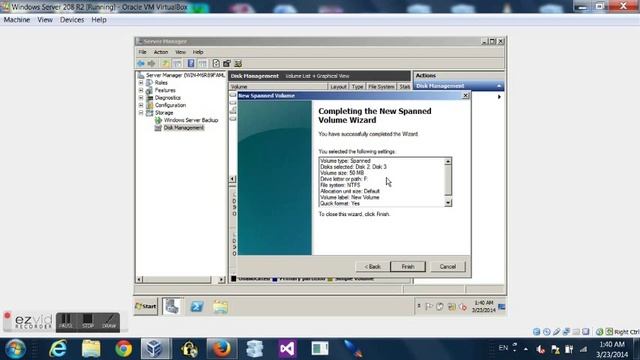Screen dimensions: 640x360
Task: Launch PowerShell from the guest taskbar
Action: [x=197, y=306]
